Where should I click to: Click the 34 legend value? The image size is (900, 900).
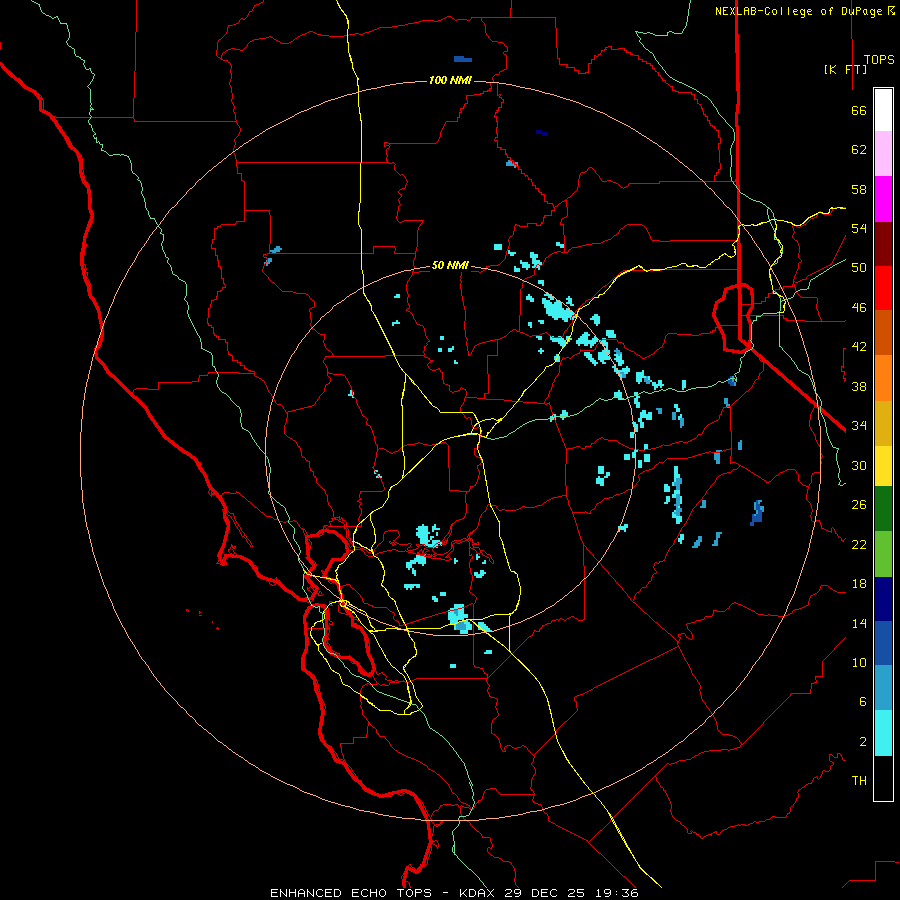click(x=859, y=426)
